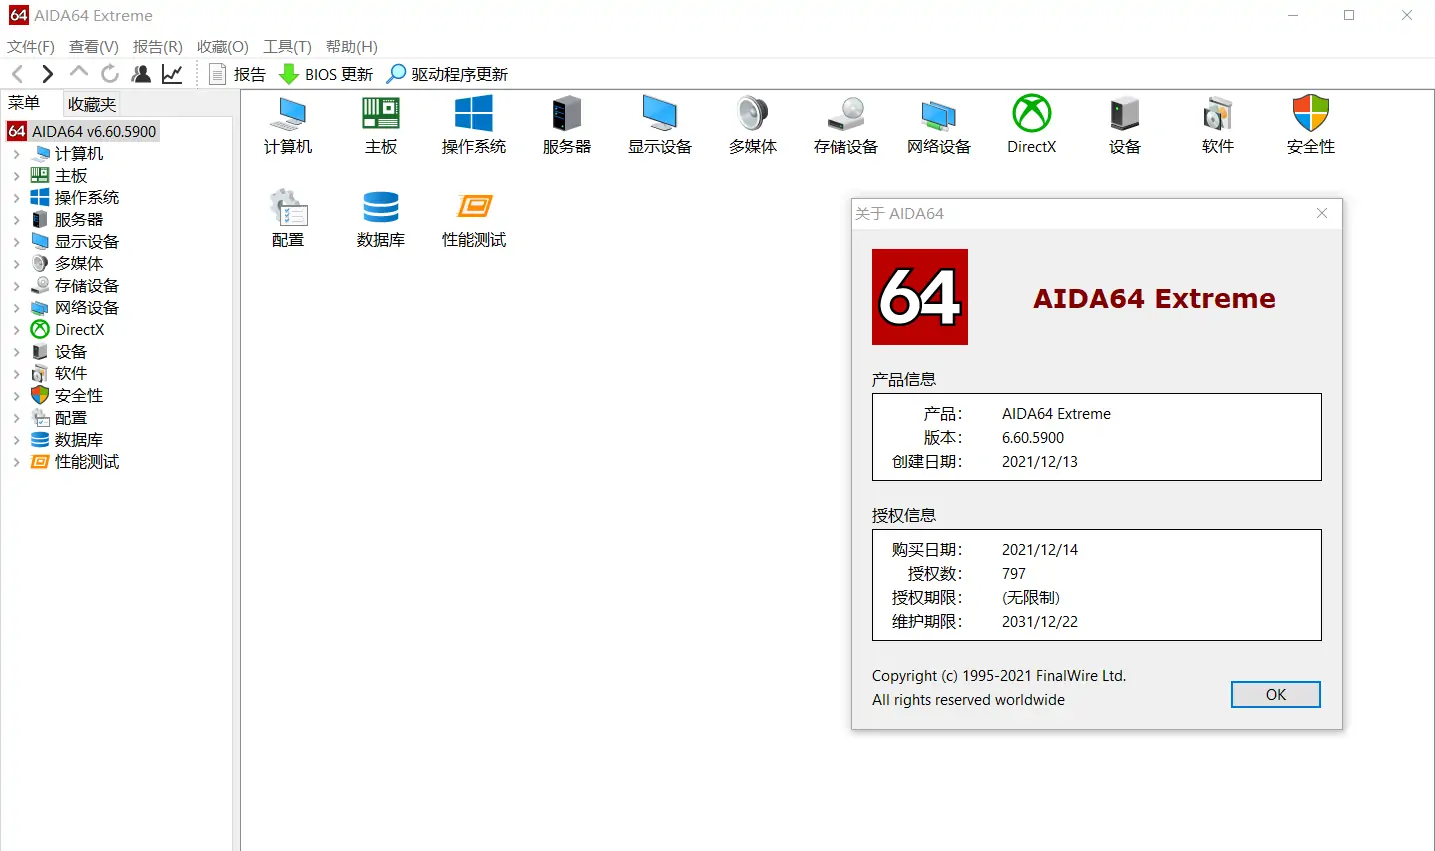
Task: Open the 文件(F) menu
Action: click(x=31, y=46)
